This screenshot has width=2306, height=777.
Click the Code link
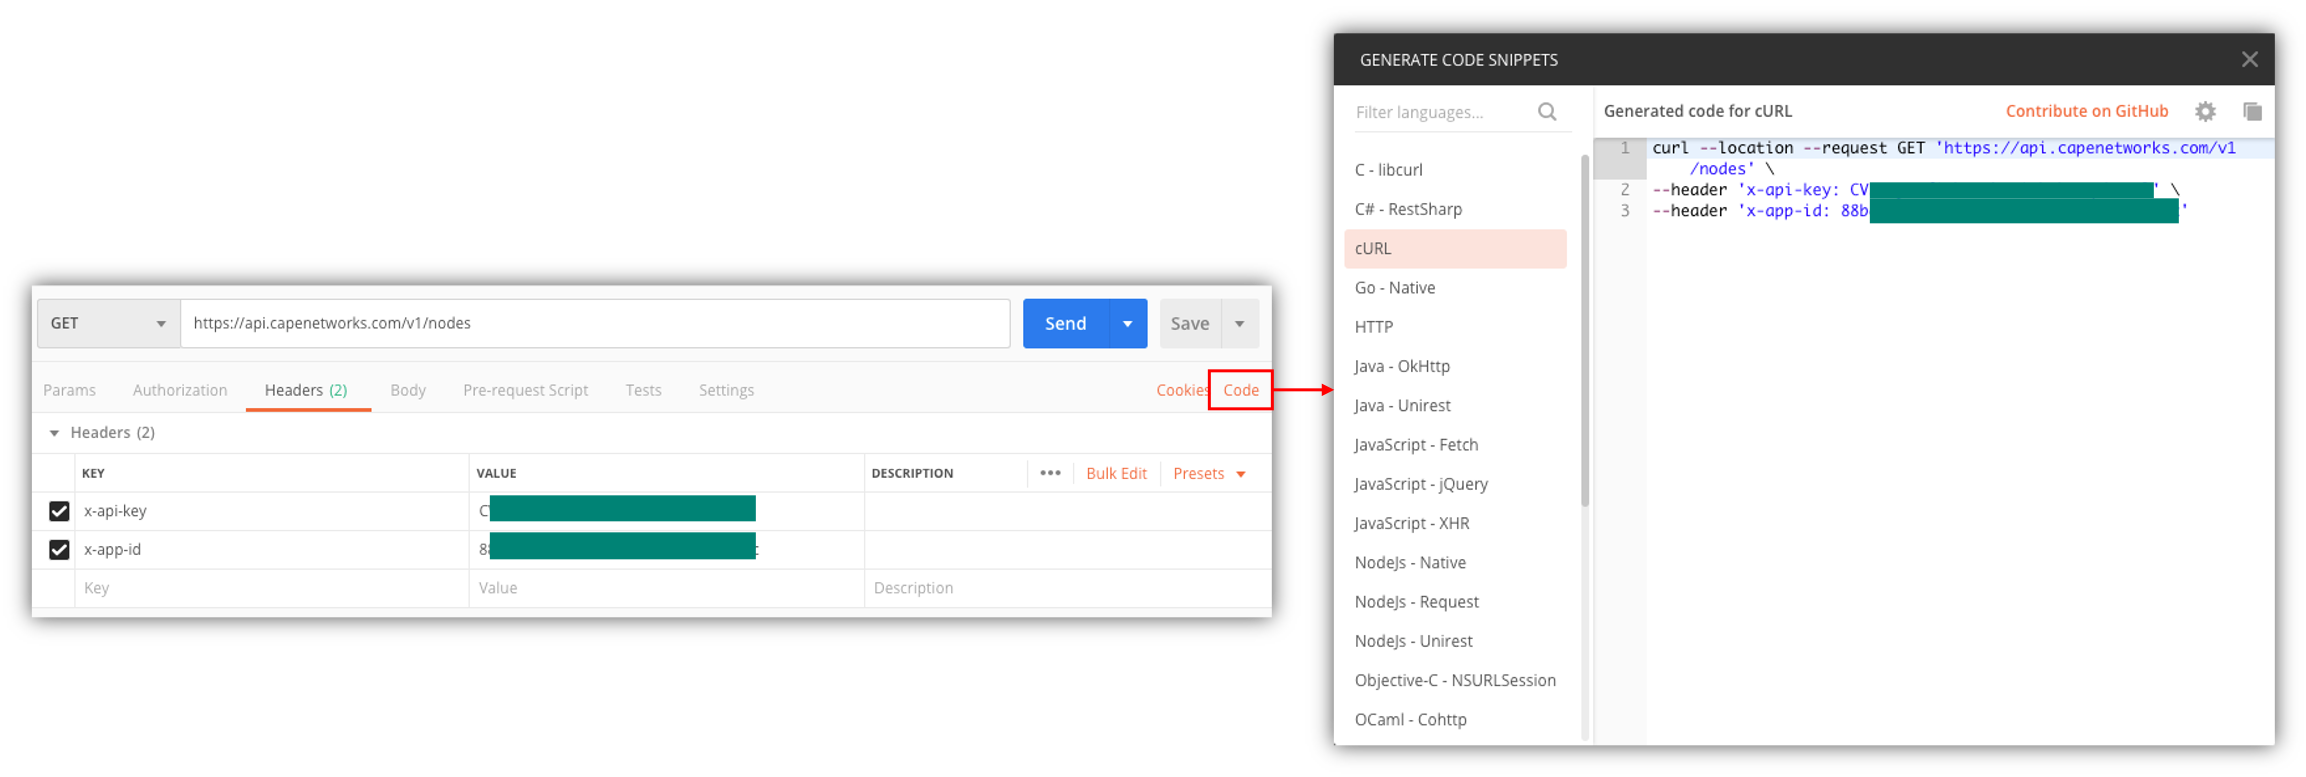click(1241, 390)
